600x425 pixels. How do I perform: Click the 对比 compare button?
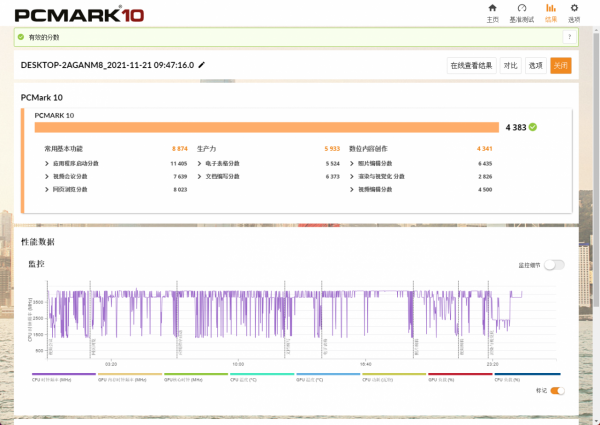[x=510, y=65]
